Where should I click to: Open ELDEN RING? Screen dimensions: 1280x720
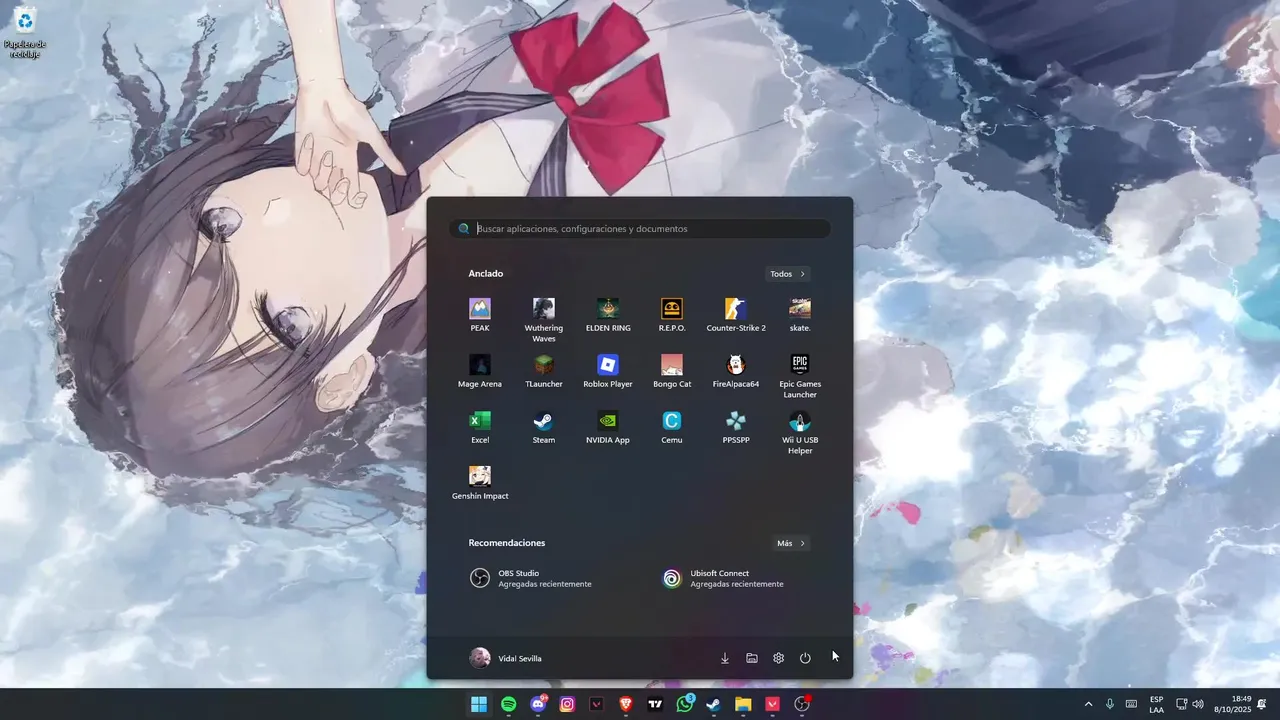[x=608, y=314]
